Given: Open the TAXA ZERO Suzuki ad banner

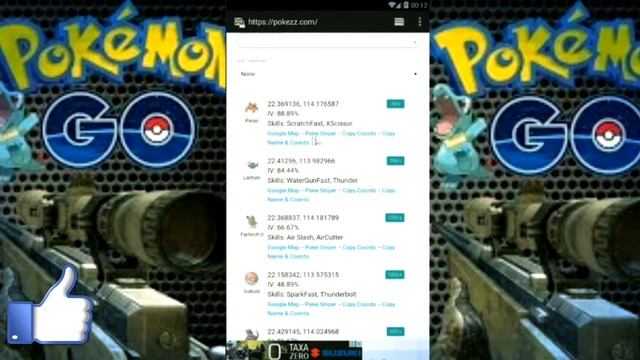Looking at the screenshot, I should [294, 350].
